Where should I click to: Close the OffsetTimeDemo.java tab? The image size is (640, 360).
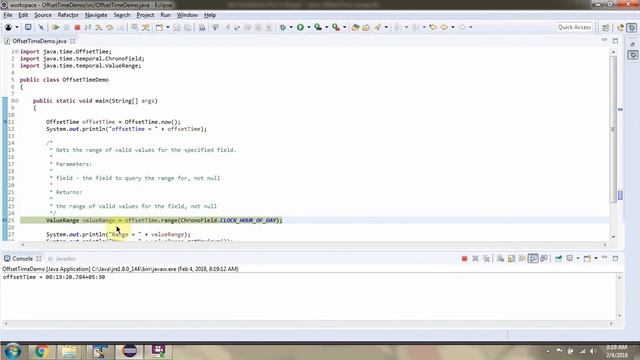tap(73, 41)
